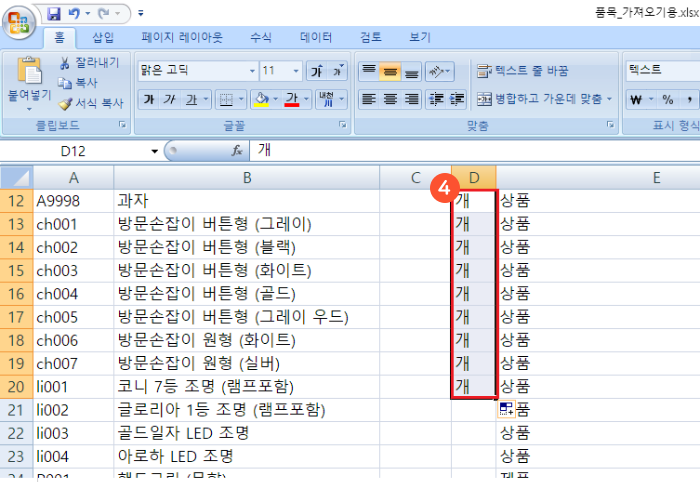700x500 pixels.
Task: Click 텍스트 줄 바꿈 wrap text button
Action: [x=523, y=71]
